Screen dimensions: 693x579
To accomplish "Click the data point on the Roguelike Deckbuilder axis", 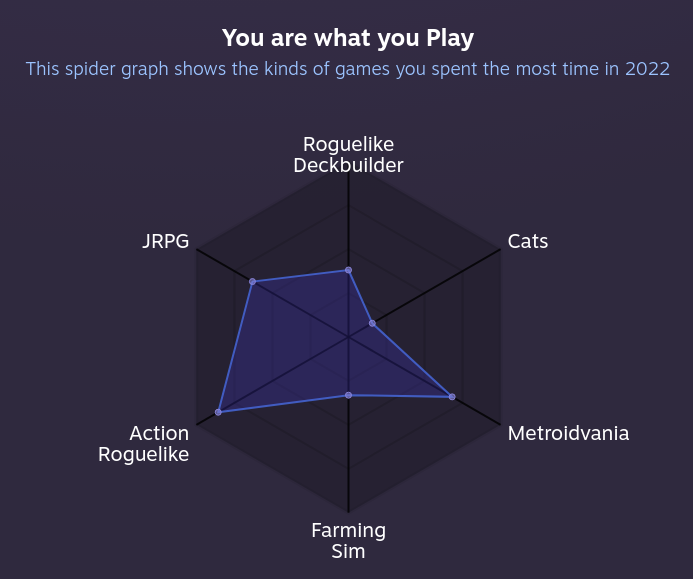I will tap(348, 270).
